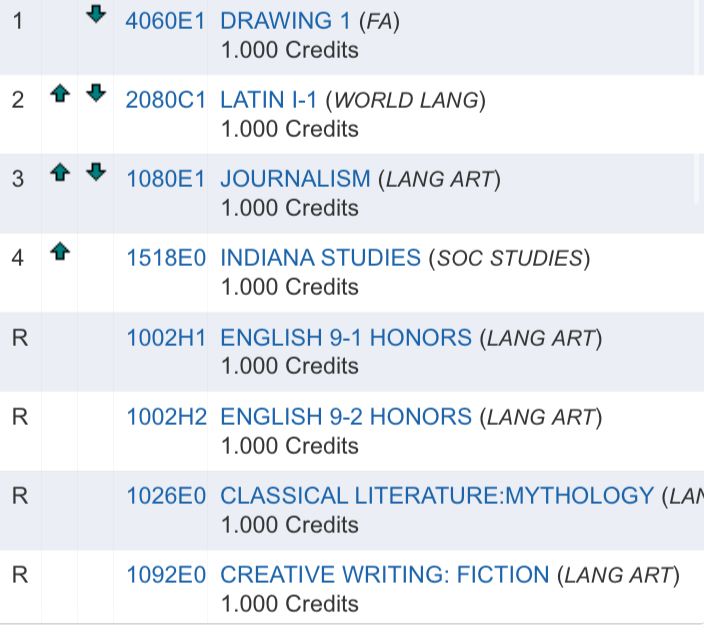The height and width of the screenshot is (634, 704).
Task: Open course code 1080E1
Action: pos(165,179)
